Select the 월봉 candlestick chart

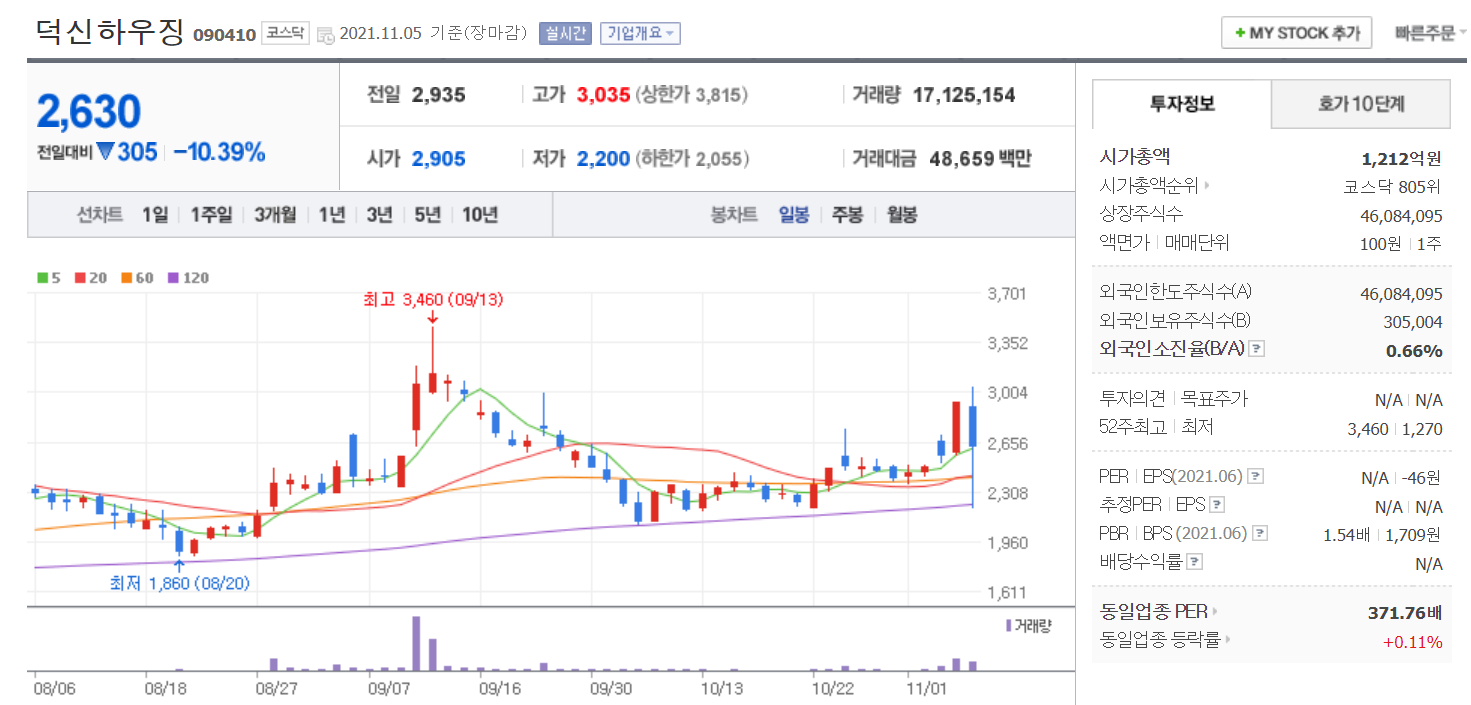point(902,214)
